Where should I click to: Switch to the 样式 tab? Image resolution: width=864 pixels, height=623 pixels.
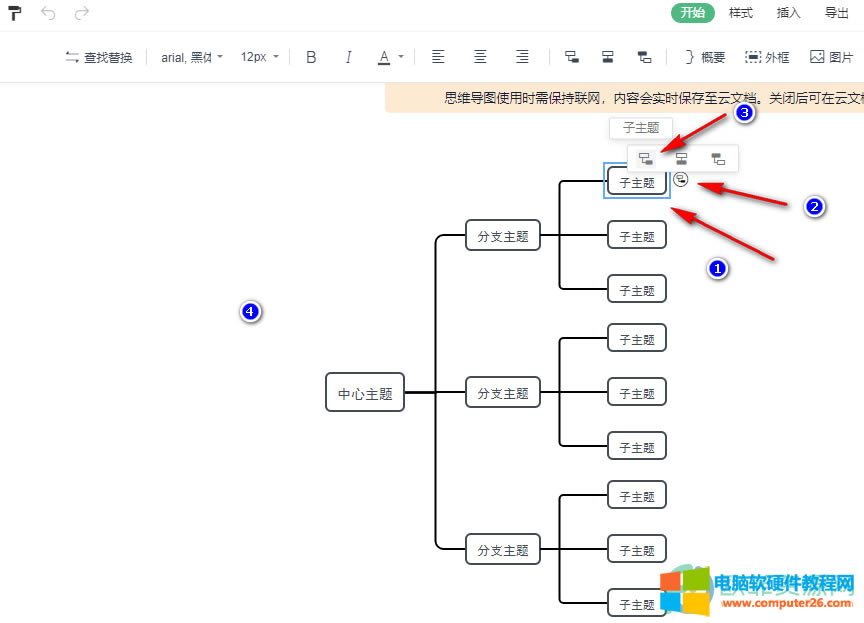(741, 13)
